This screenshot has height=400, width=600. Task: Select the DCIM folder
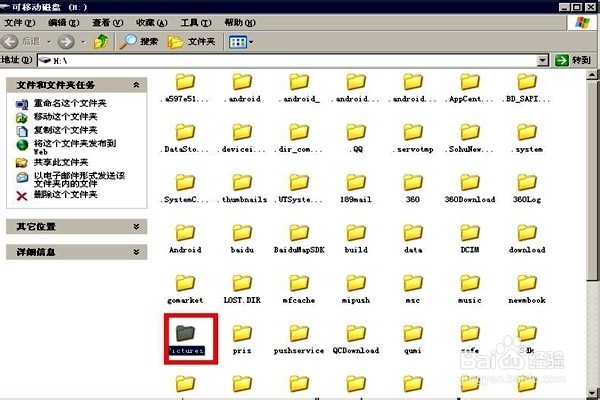(470, 239)
